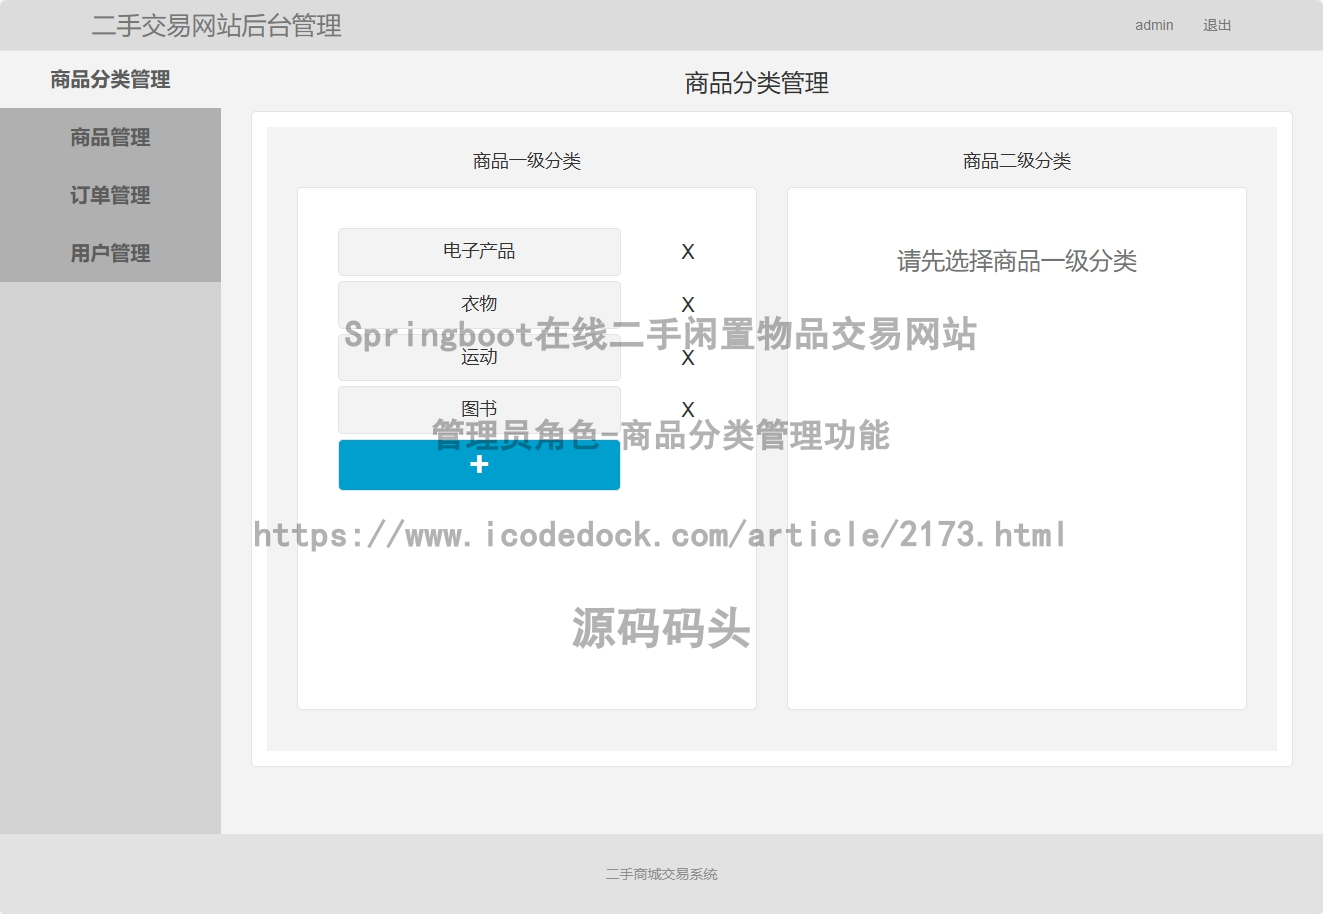1323x914 pixels.
Task: Log out using 退出 link
Action: click(1217, 25)
